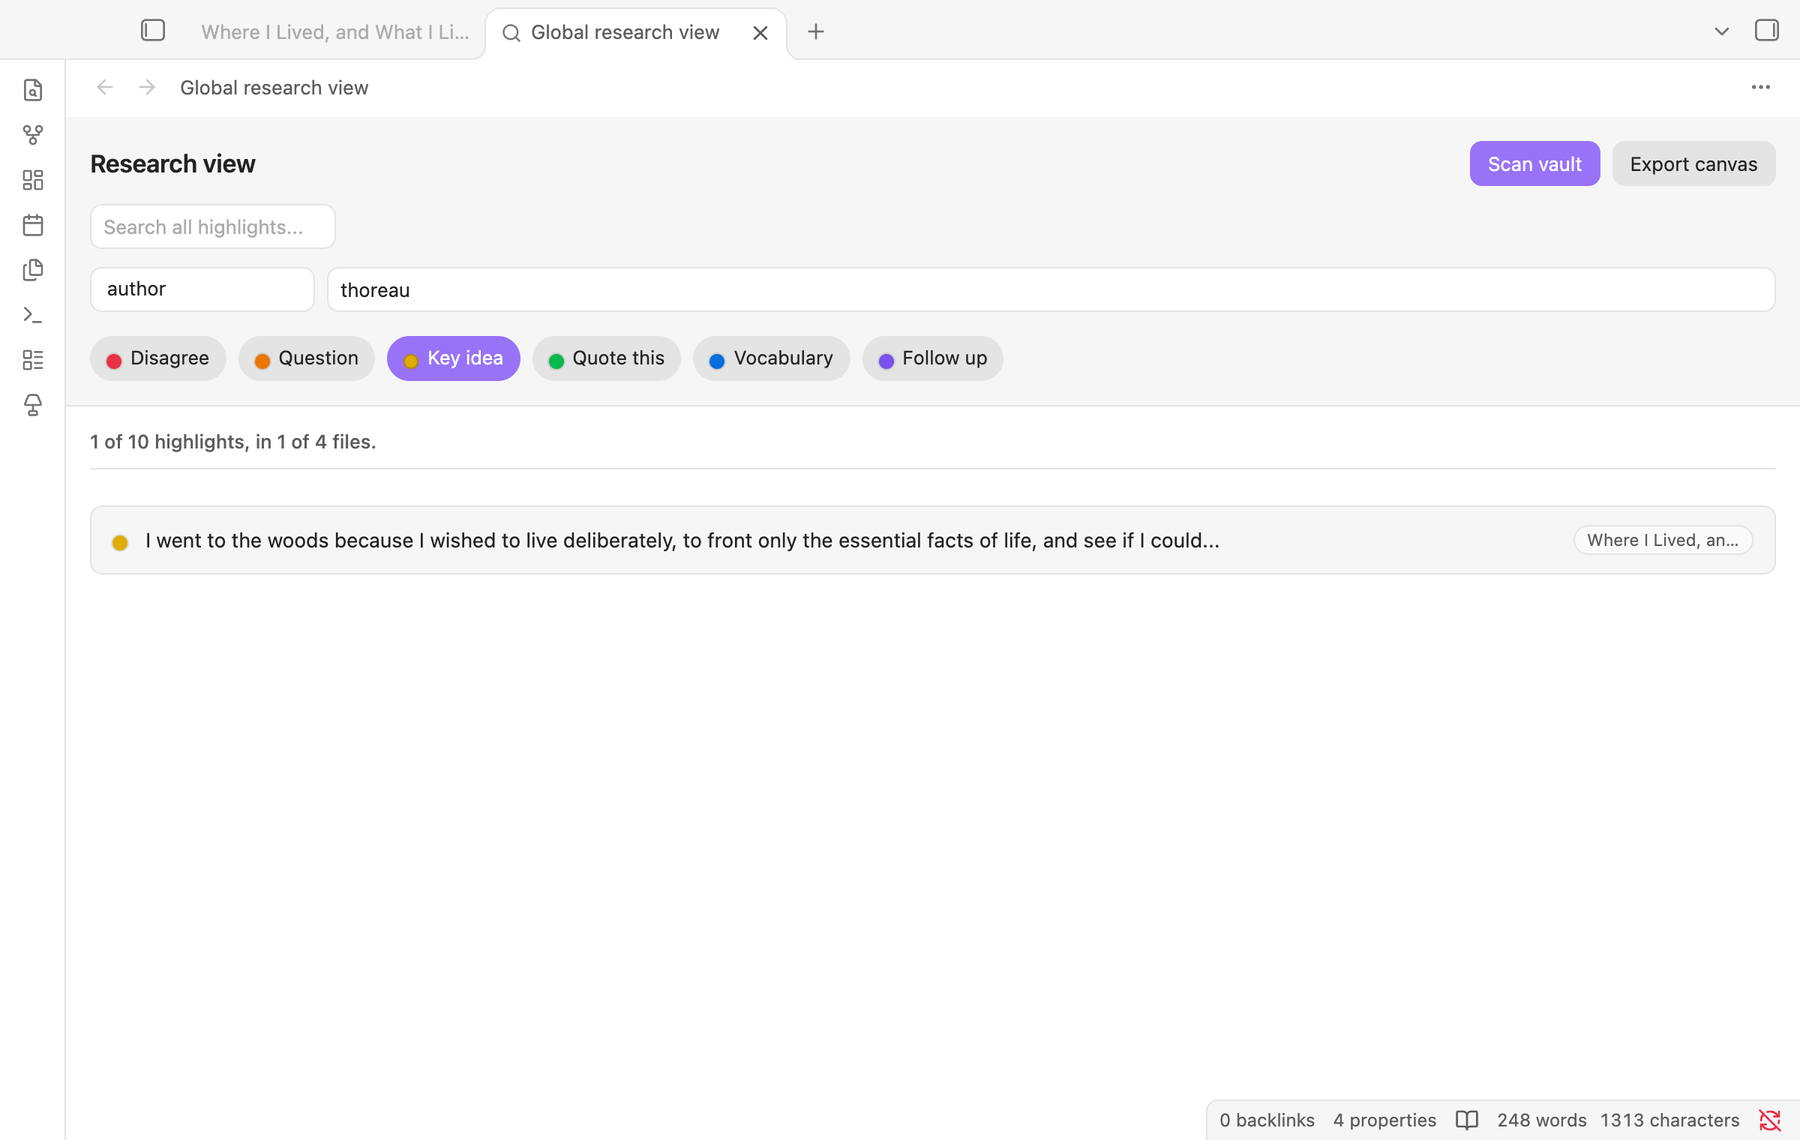Toggle the right sidebar panel icon

click(1767, 31)
